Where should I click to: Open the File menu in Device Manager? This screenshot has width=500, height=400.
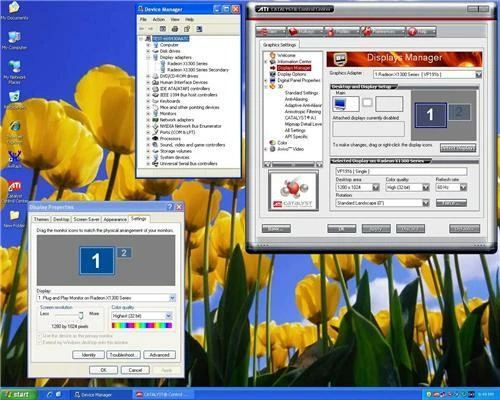[143, 19]
